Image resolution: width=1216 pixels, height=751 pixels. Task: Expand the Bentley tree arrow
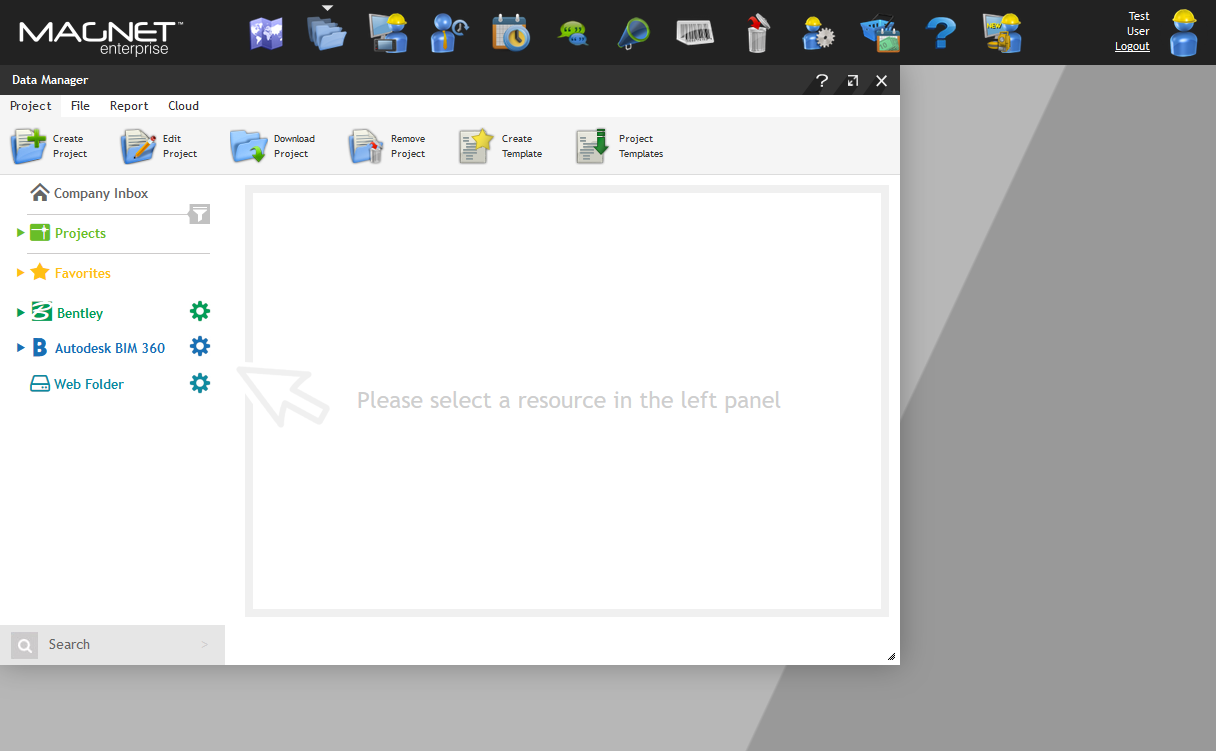coord(21,313)
